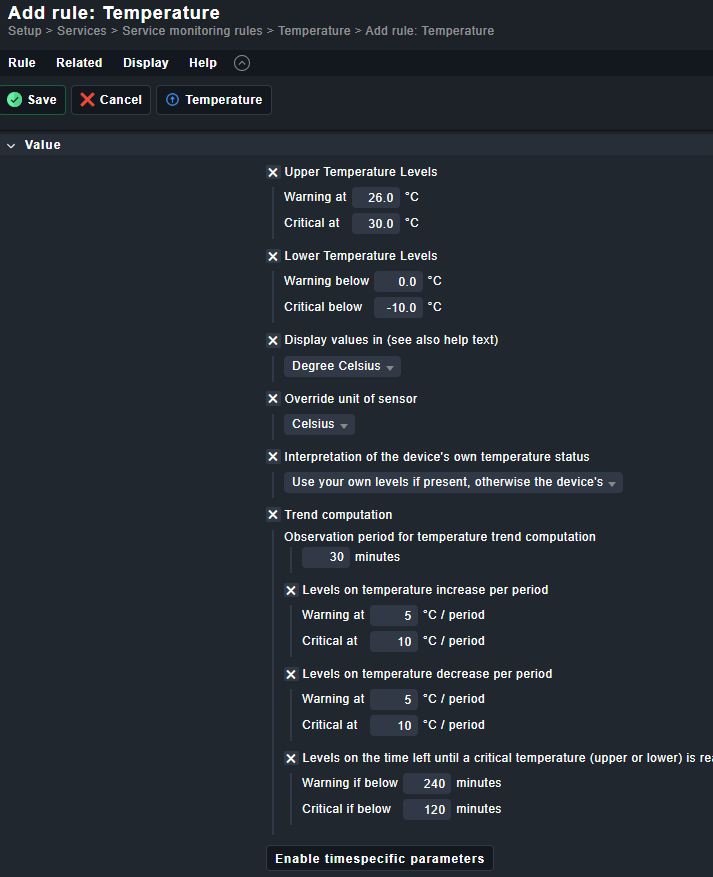Click Enable timespecific parameters button

(x=379, y=858)
